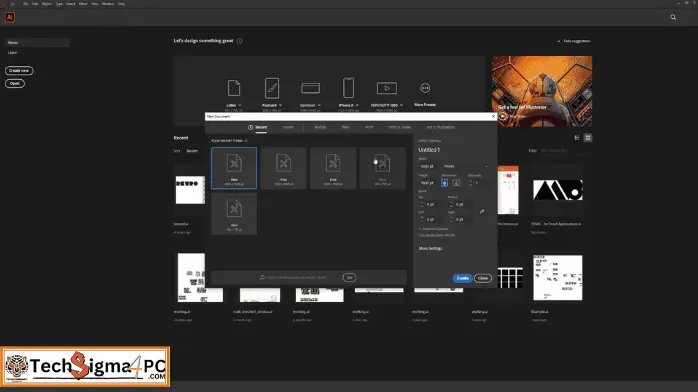Open the Letter preset dropdown arrow

tap(240, 105)
